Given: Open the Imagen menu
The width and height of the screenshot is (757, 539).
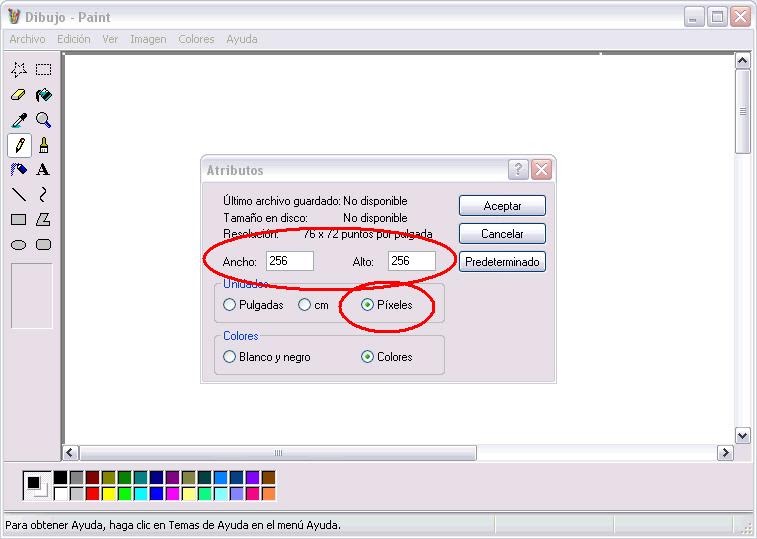Looking at the screenshot, I should pos(148,39).
